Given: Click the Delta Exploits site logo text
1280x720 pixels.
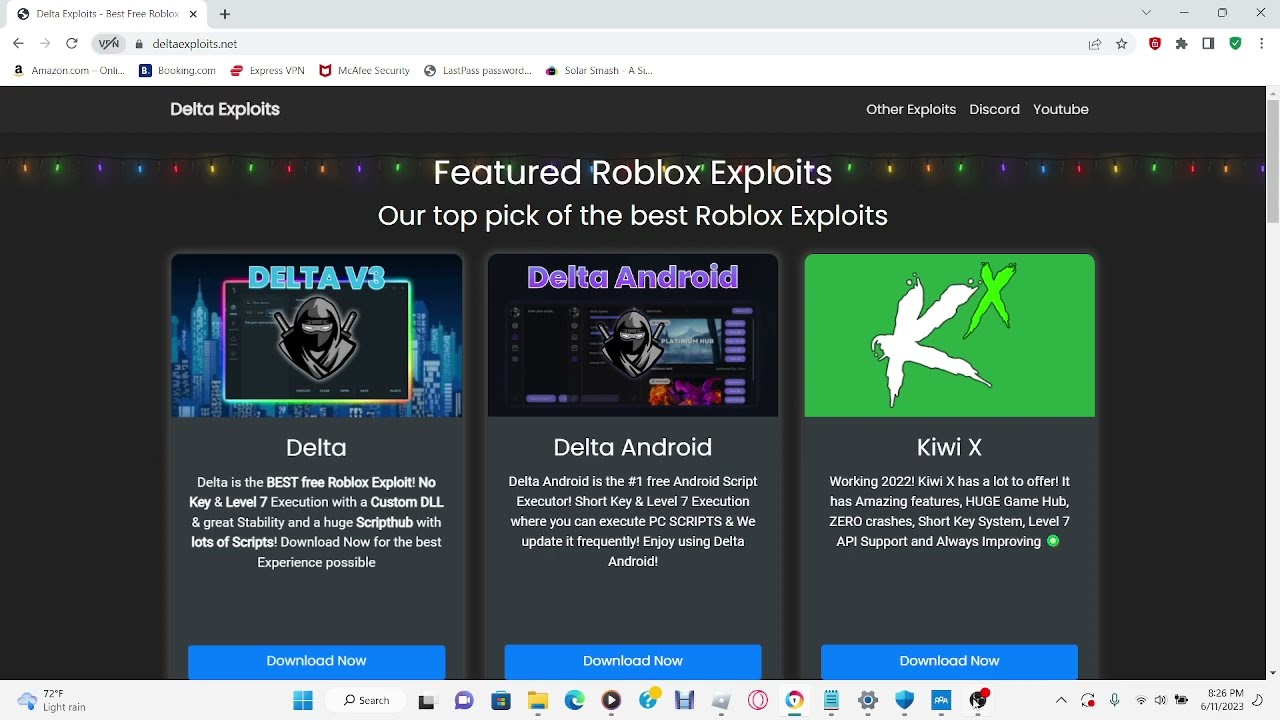Looking at the screenshot, I should (225, 109).
